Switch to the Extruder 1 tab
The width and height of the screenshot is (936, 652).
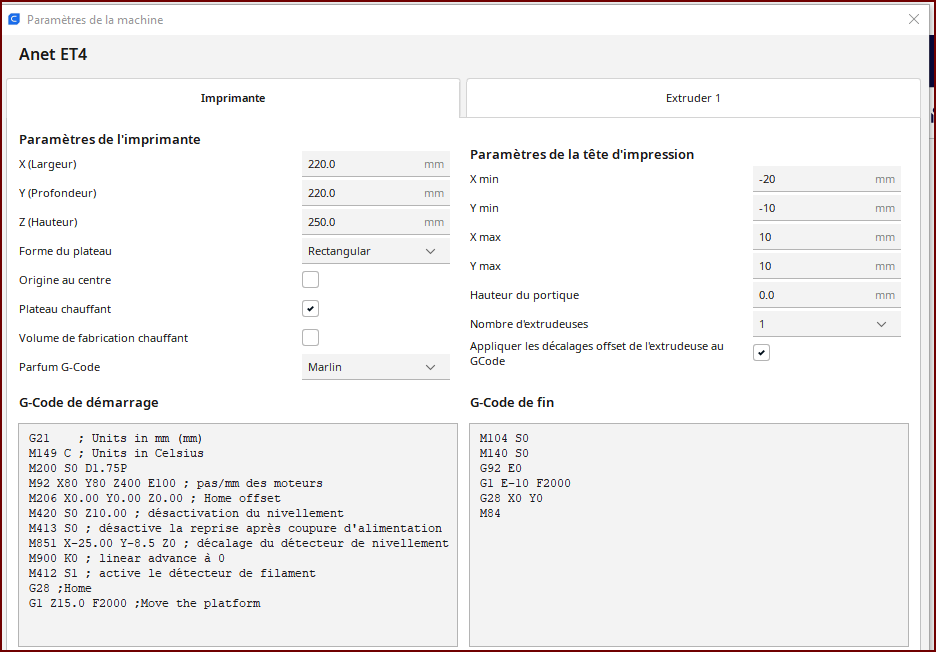click(693, 98)
